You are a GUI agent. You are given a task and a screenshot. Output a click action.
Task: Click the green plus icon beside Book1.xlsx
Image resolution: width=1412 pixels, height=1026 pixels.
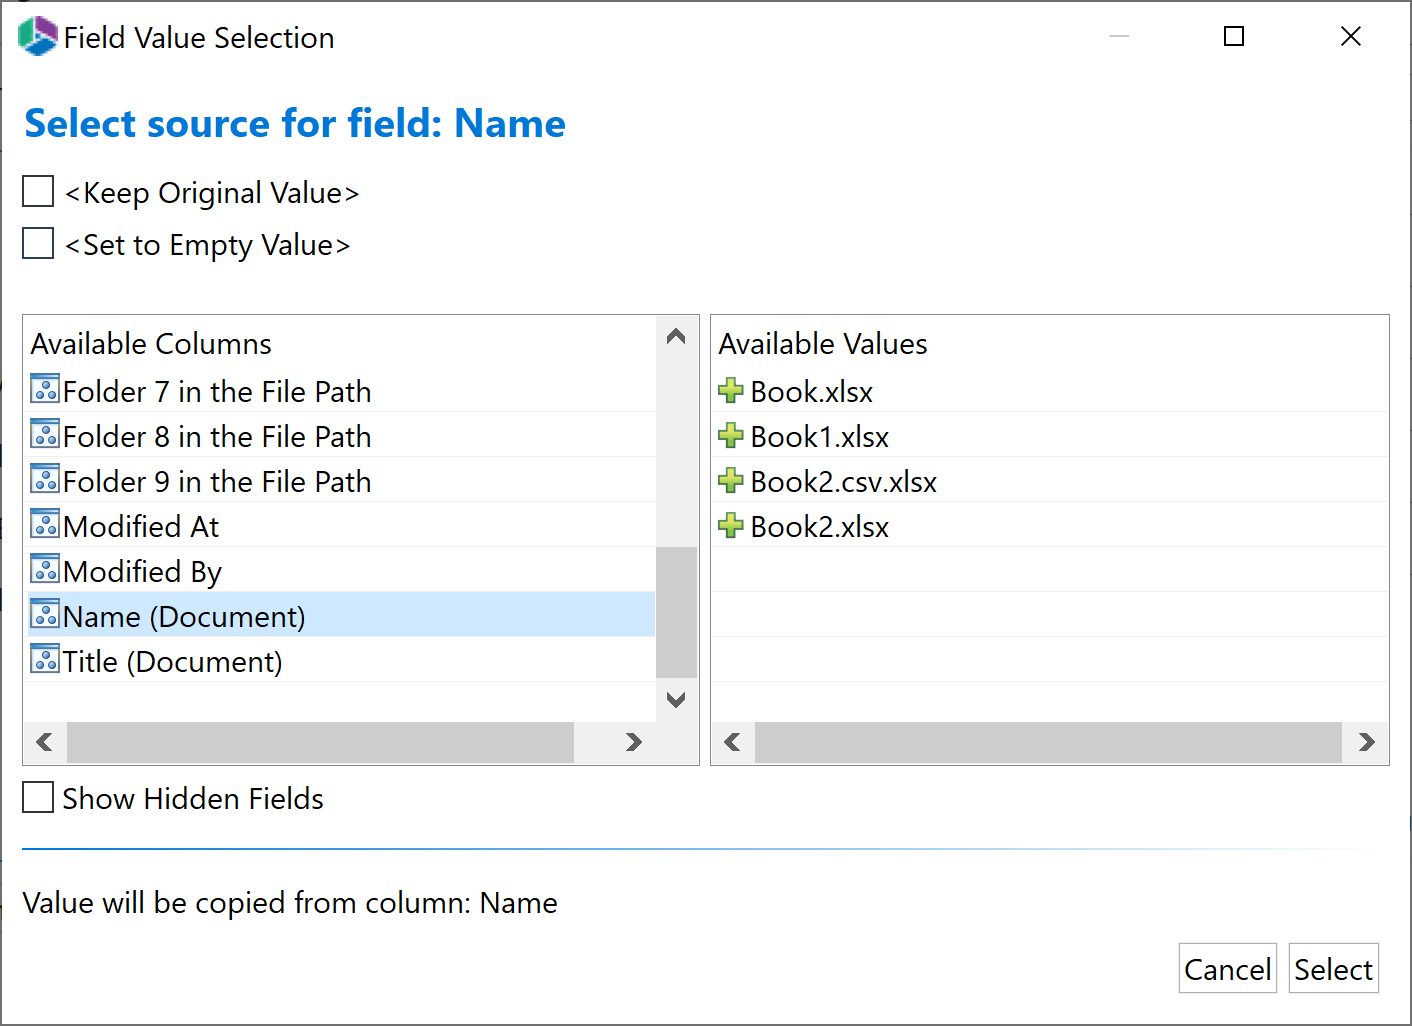point(729,435)
